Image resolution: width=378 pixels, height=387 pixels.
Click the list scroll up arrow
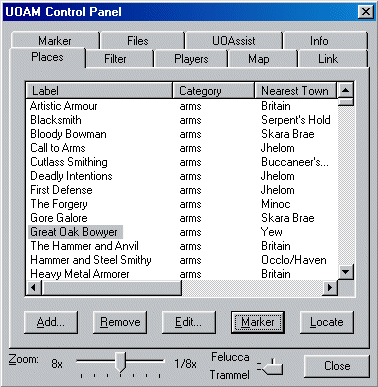345,90
